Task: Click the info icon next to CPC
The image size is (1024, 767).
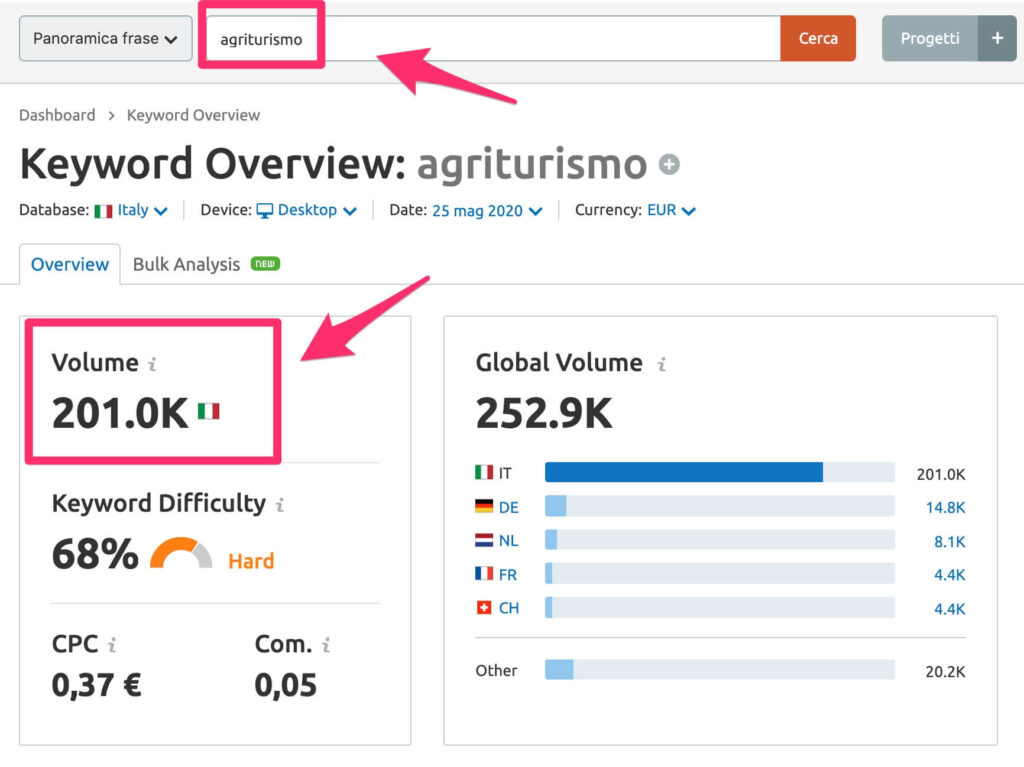Action: [x=112, y=645]
